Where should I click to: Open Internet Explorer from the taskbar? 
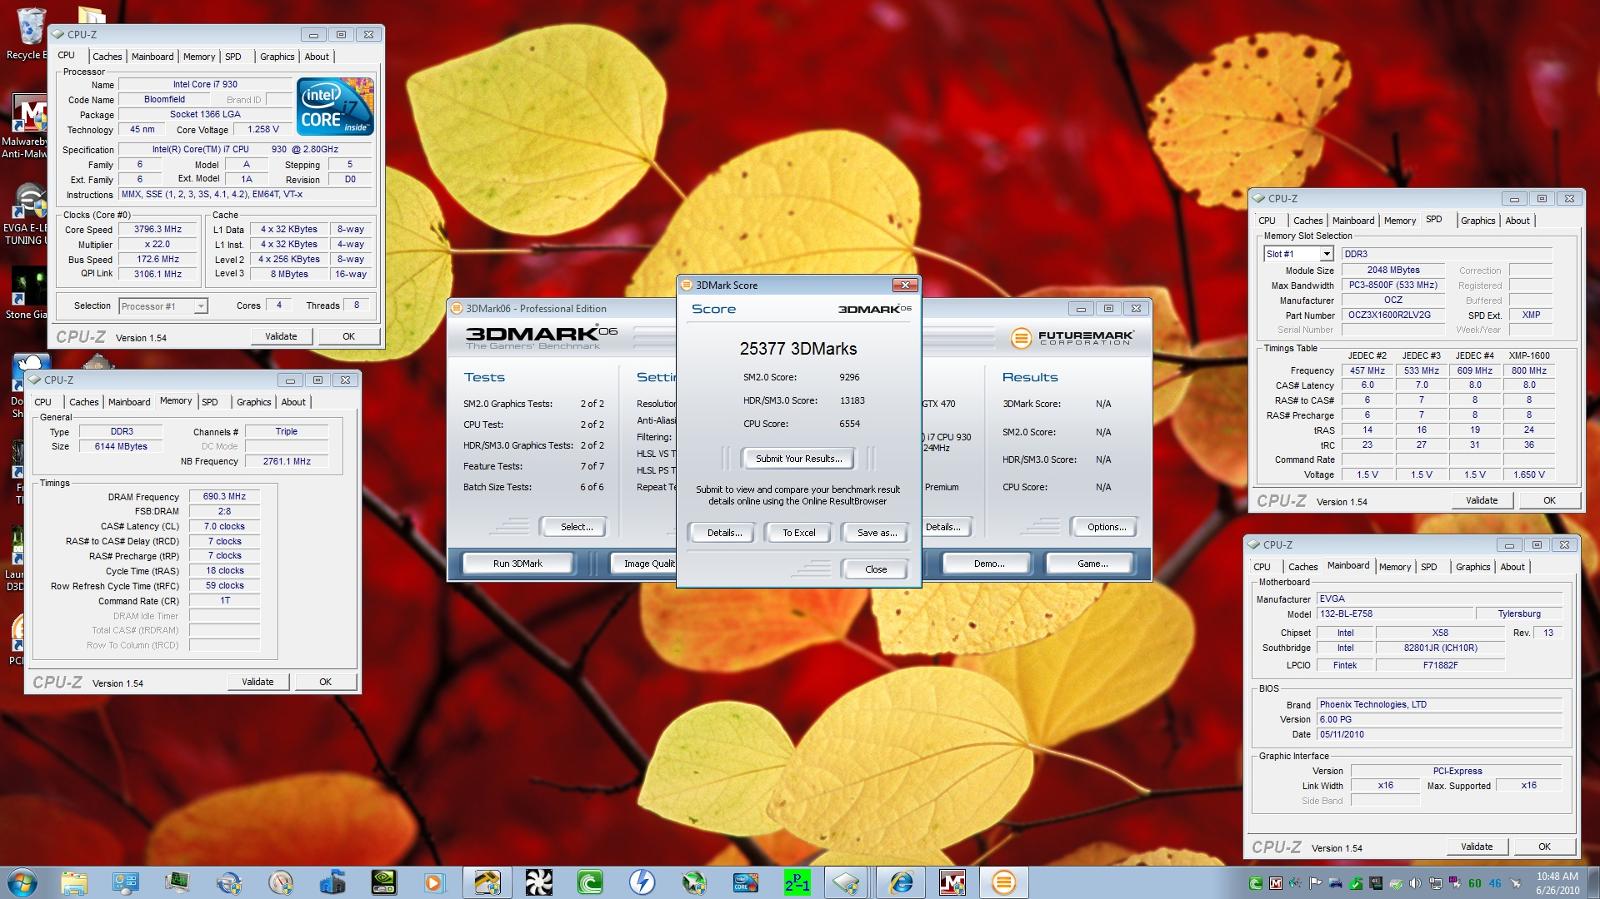[x=901, y=882]
